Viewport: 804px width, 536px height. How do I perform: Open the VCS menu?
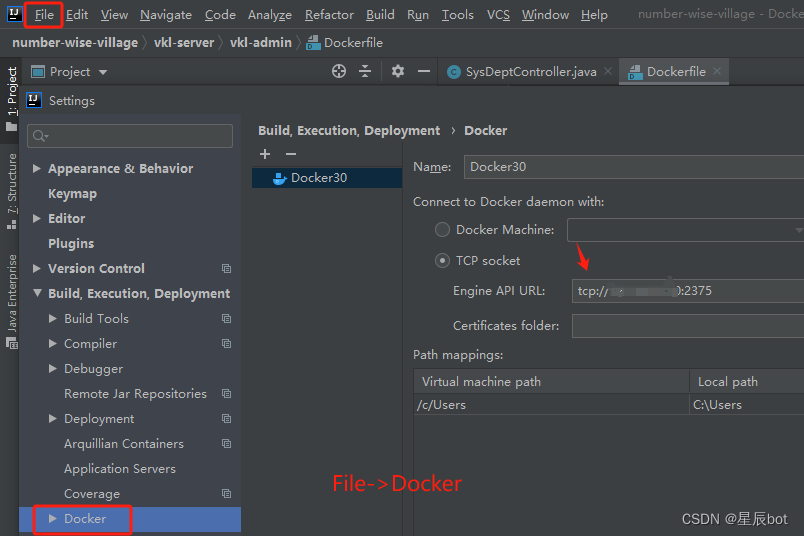[x=498, y=15]
